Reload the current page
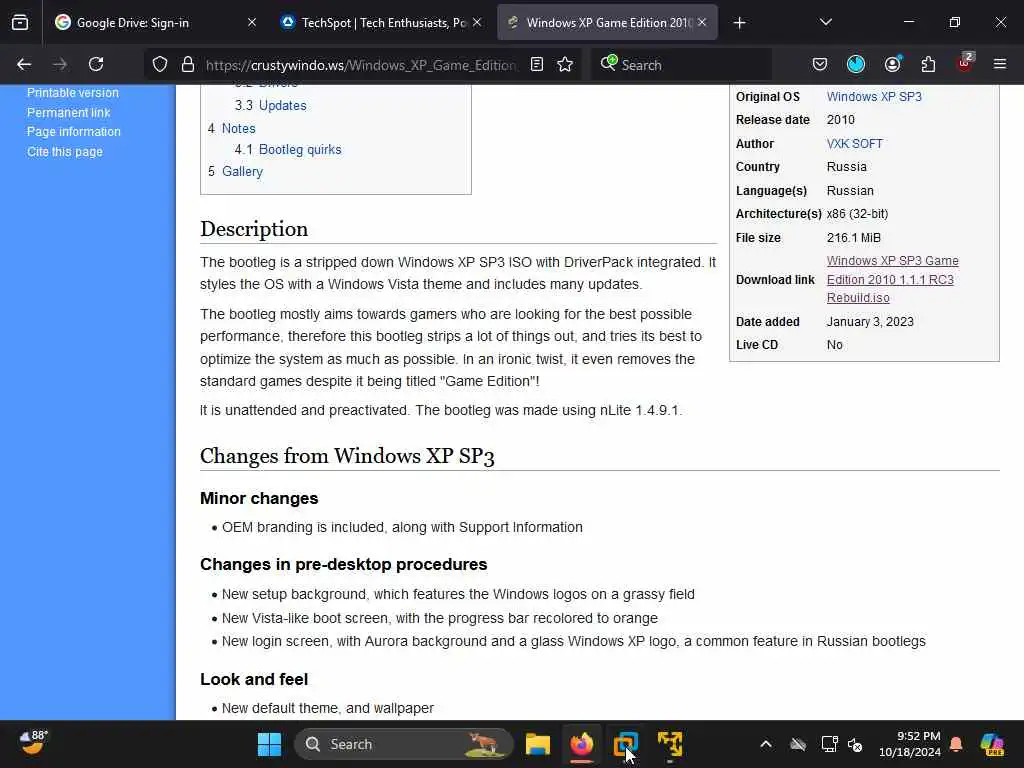The height and width of the screenshot is (768, 1024). tap(96, 64)
